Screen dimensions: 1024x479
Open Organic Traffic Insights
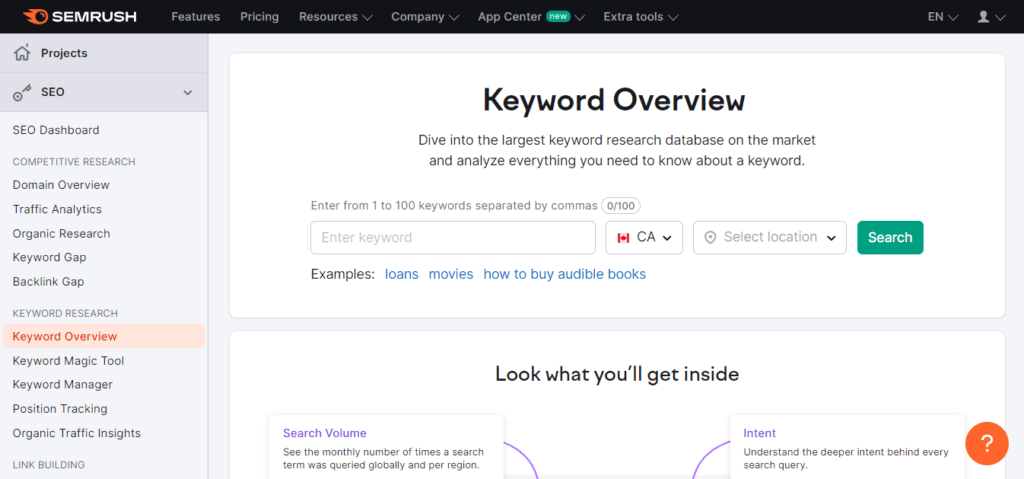(76, 433)
